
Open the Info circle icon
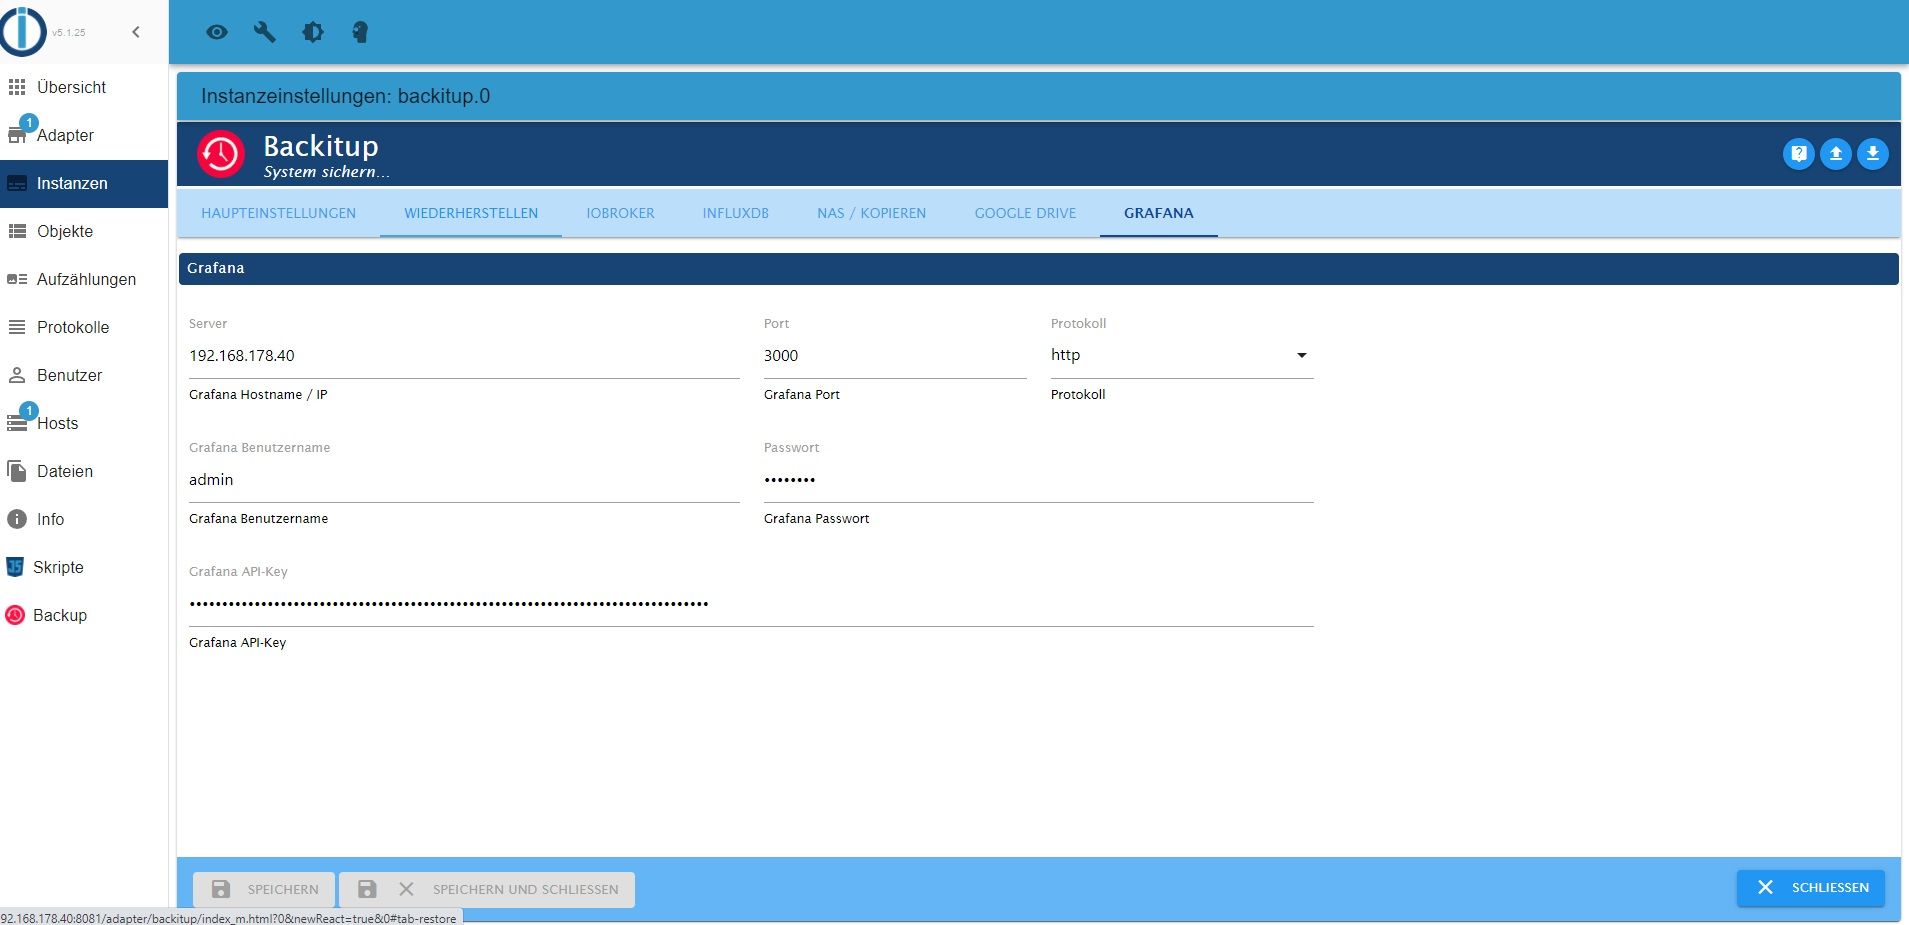(x=17, y=519)
